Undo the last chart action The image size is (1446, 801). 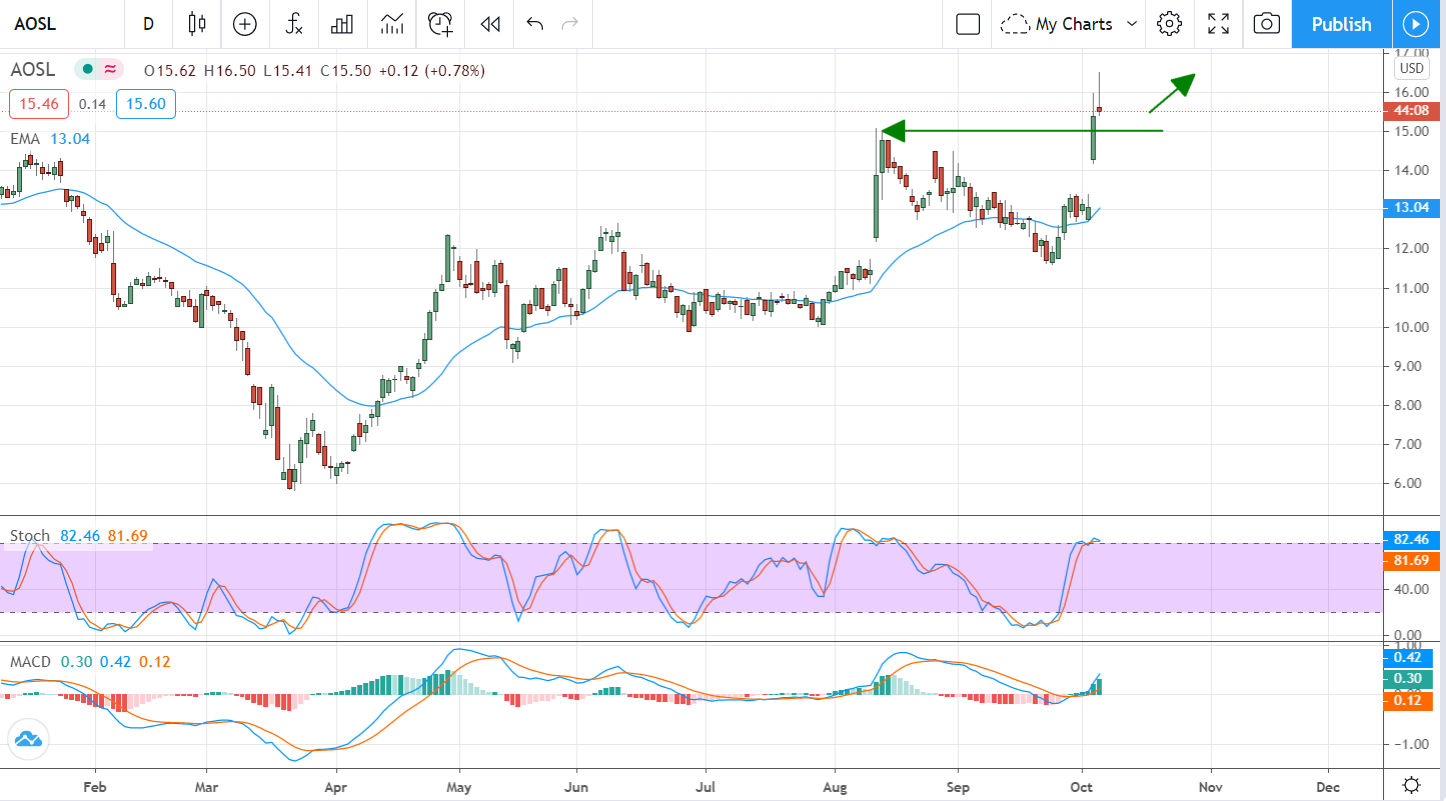534,24
